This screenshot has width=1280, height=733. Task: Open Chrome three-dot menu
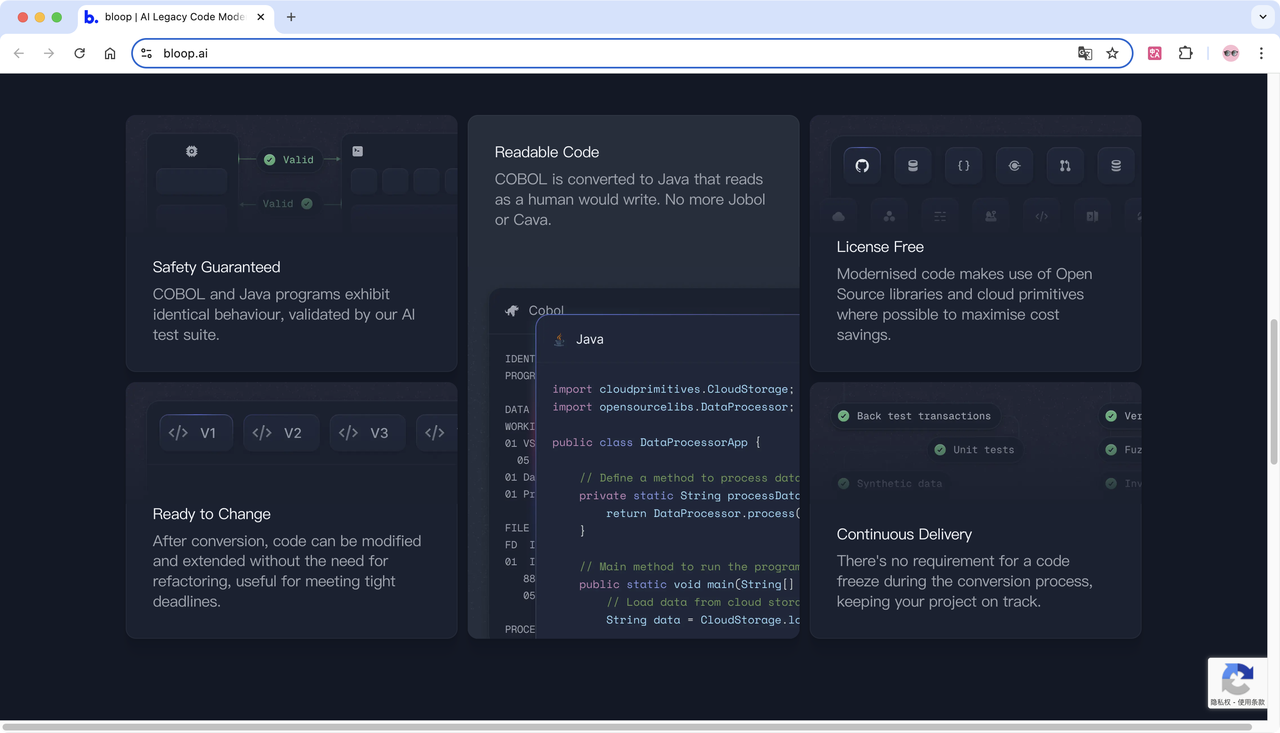pos(1261,53)
